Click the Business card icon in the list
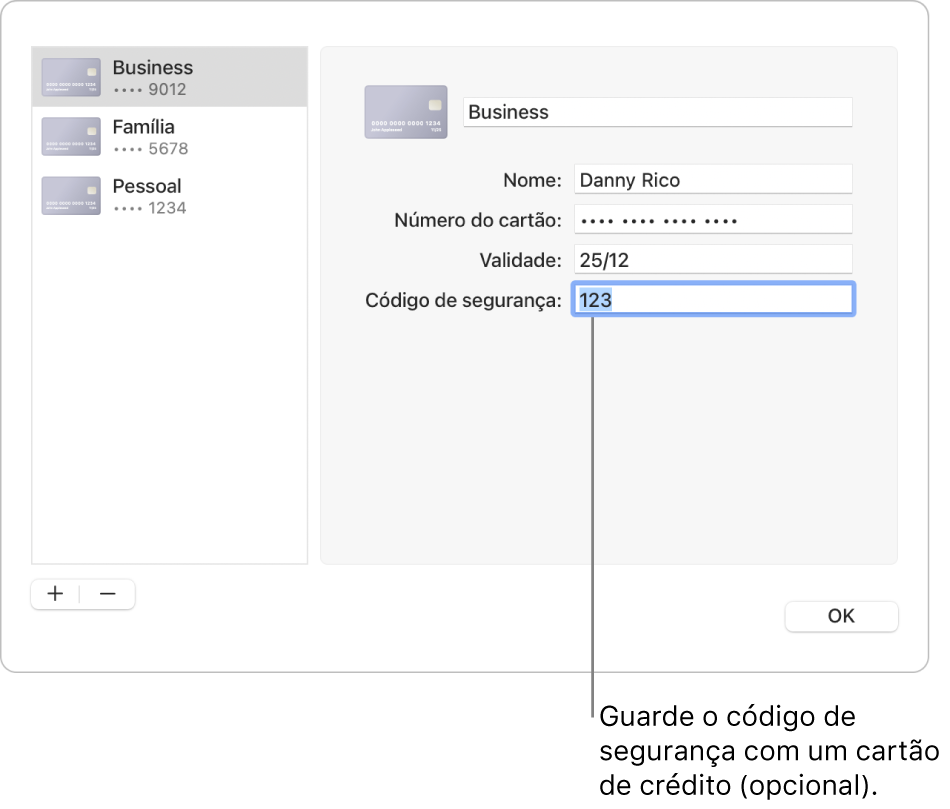 pos(71,77)
